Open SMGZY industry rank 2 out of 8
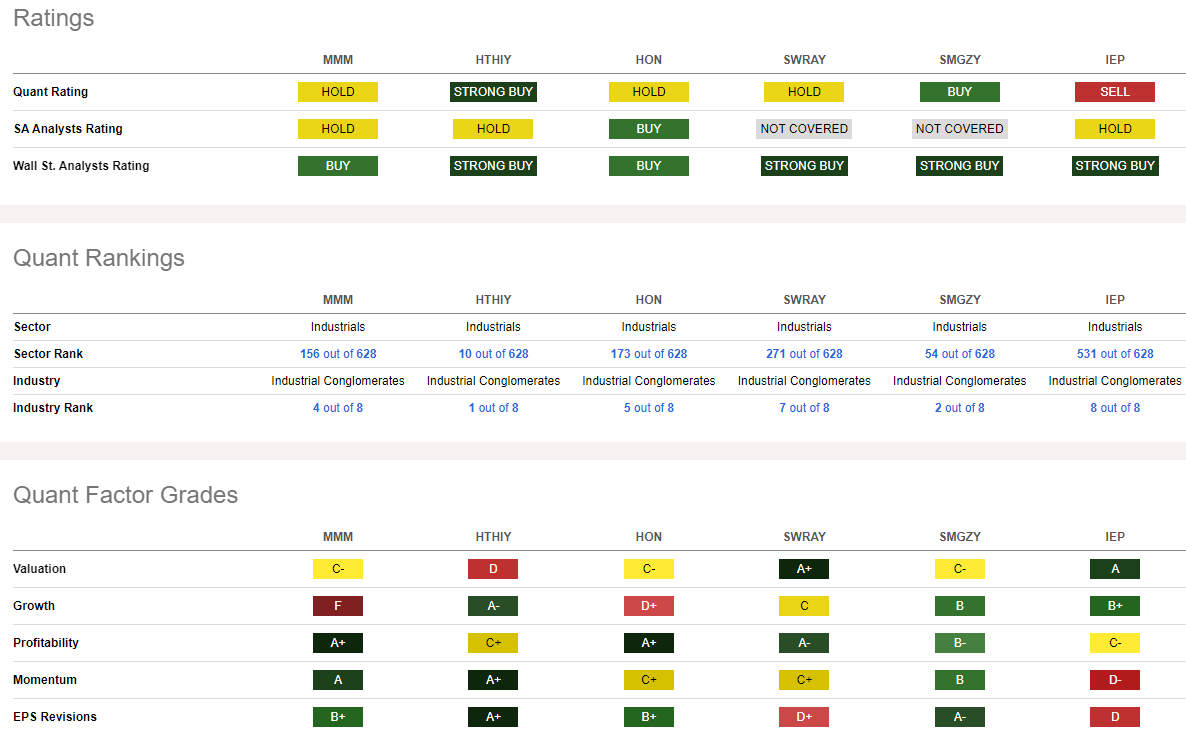This screenshot has width=1186, height=743. tap(959, 408)
